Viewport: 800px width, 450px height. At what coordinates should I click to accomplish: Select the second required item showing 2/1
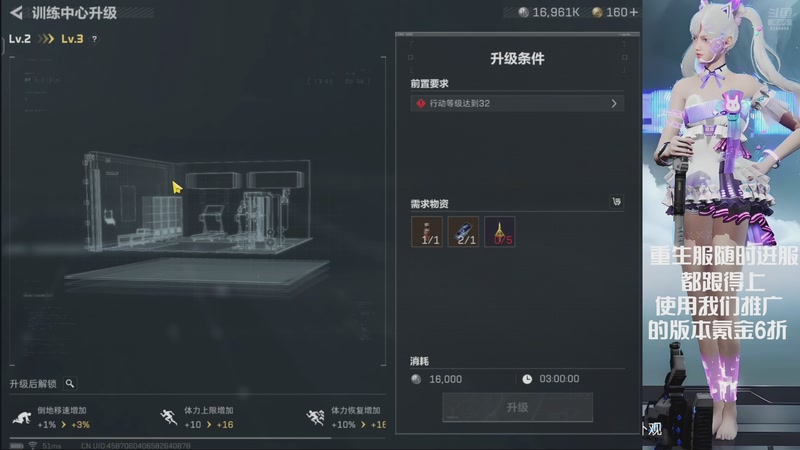[x=463, y=232]
